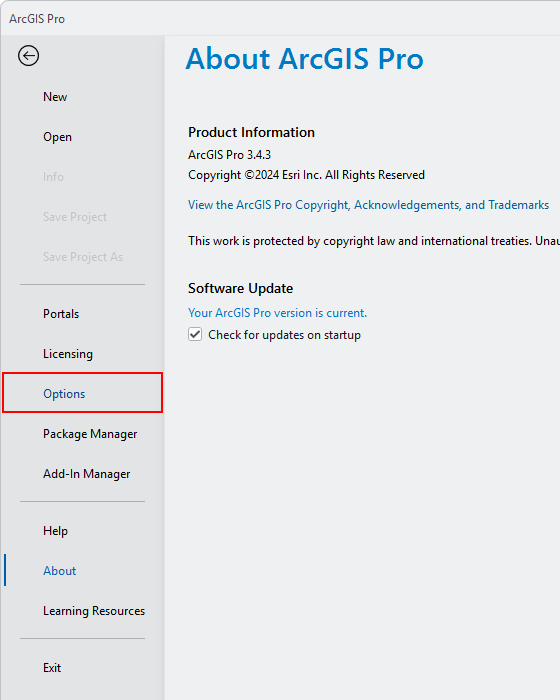Click the ArcGIS Pro title bar text
560x700 pixels.
click(37, 19)
